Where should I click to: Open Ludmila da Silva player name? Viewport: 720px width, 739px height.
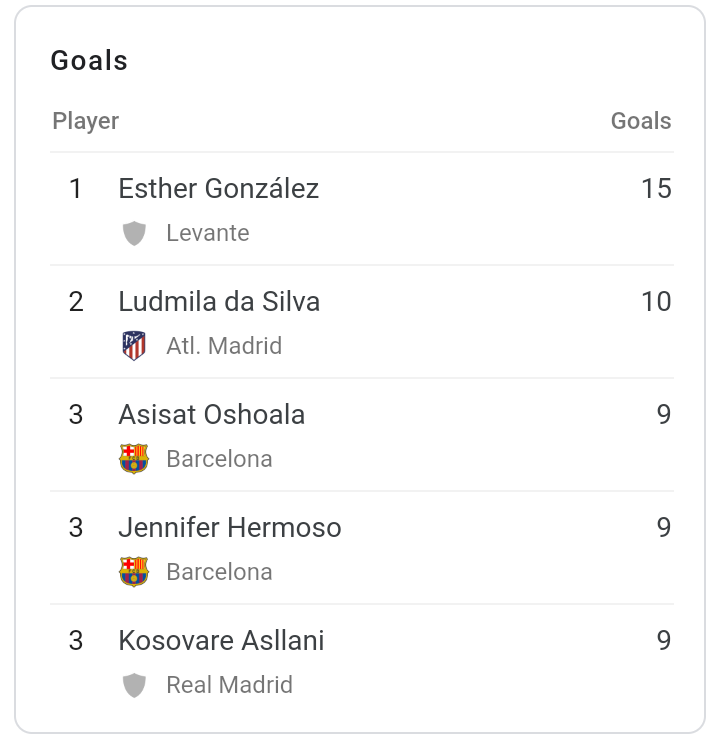[219, 302]
